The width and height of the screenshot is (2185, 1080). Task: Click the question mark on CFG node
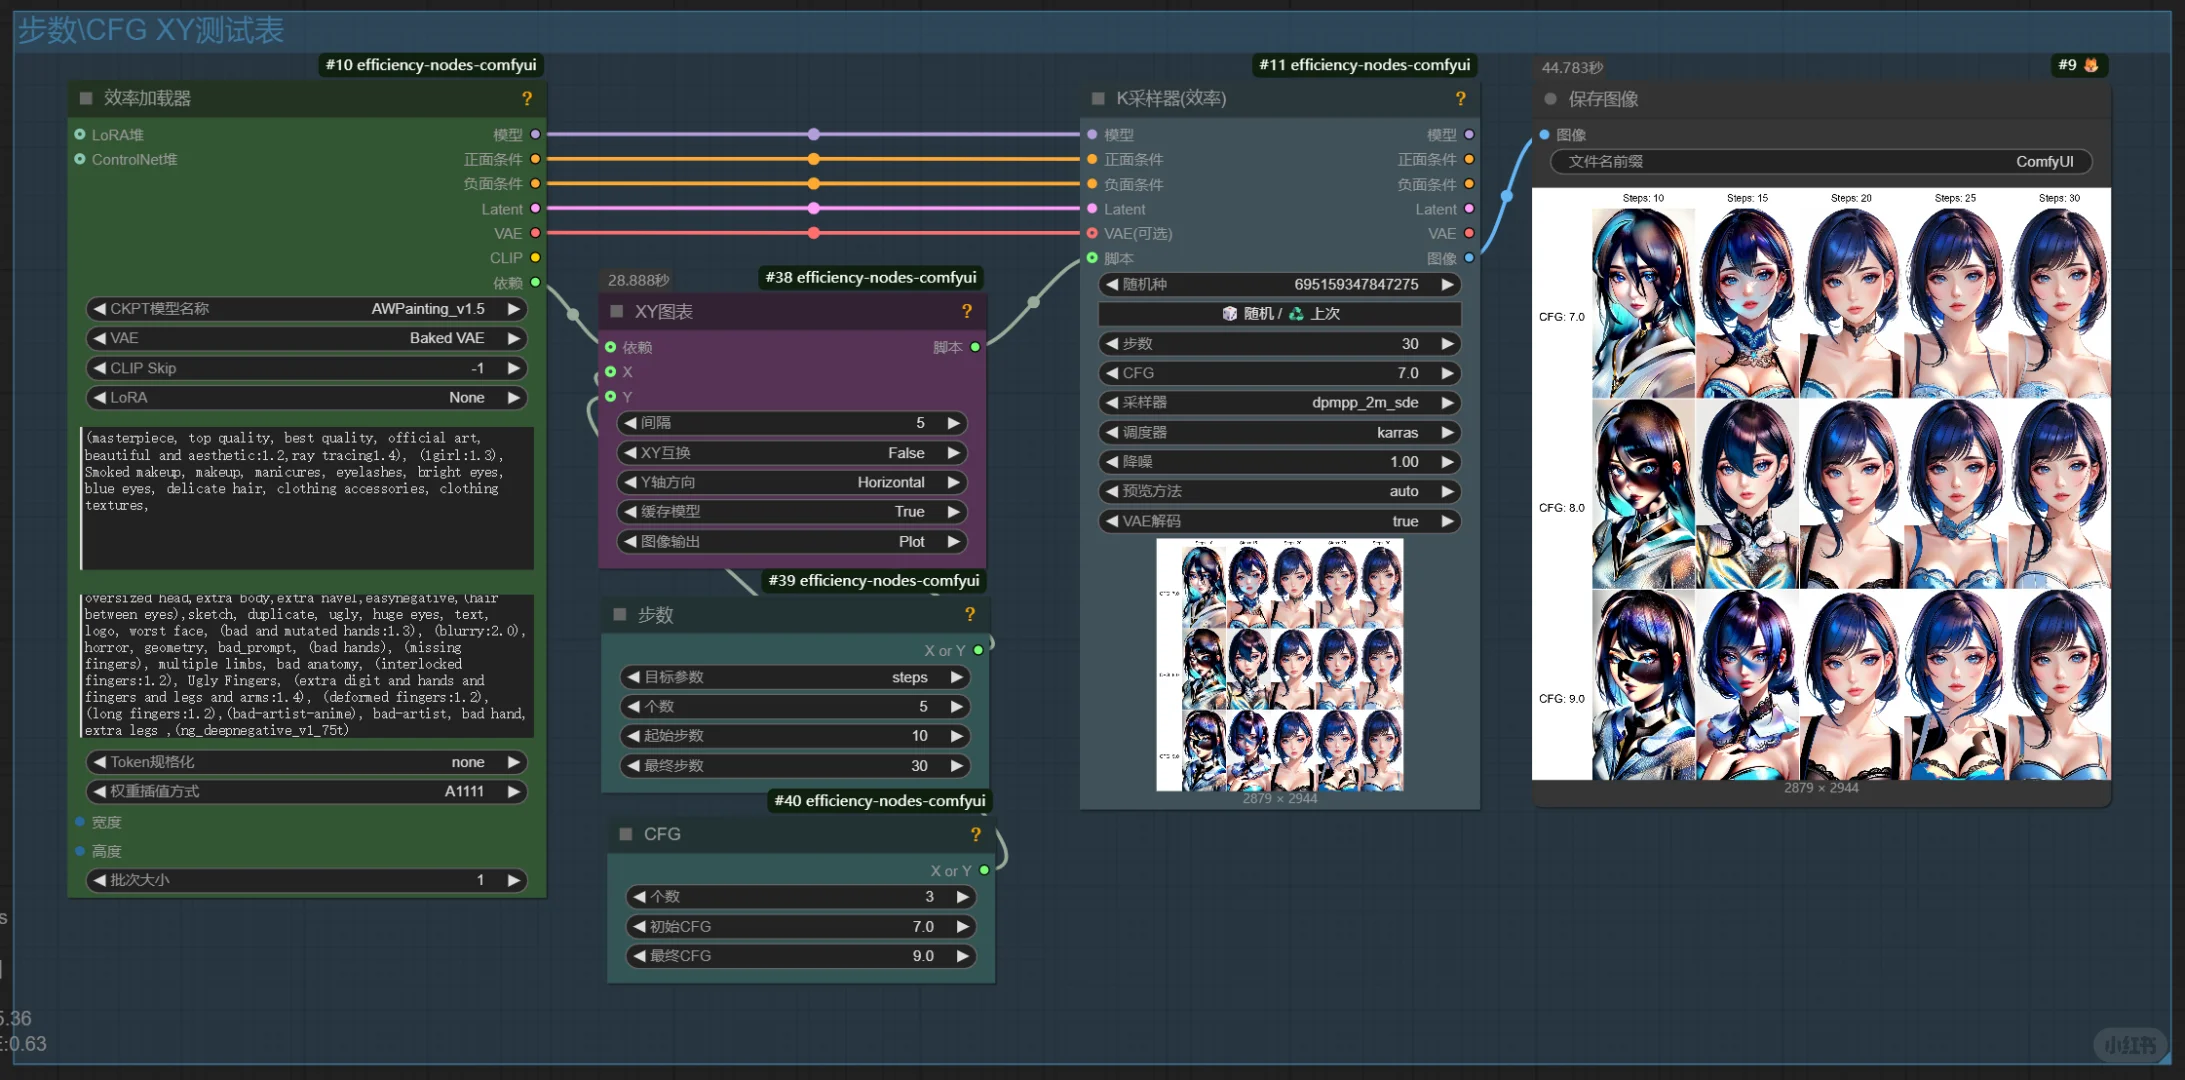click(x=975, y=835)
